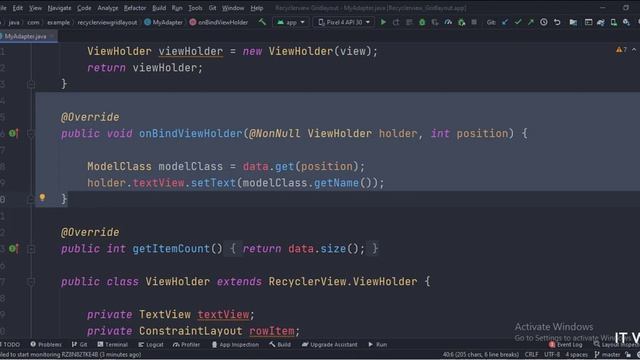The image size is (640, 360).
Task: Open the Logcat tool window
Action: point(151,344)
